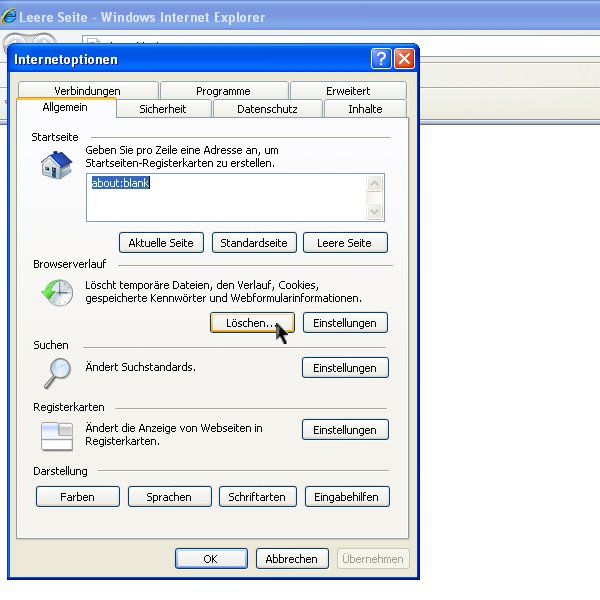Viewport: 600px width, 600px height.
Task: Select the Allgemein tab
Action: (65, 108)
